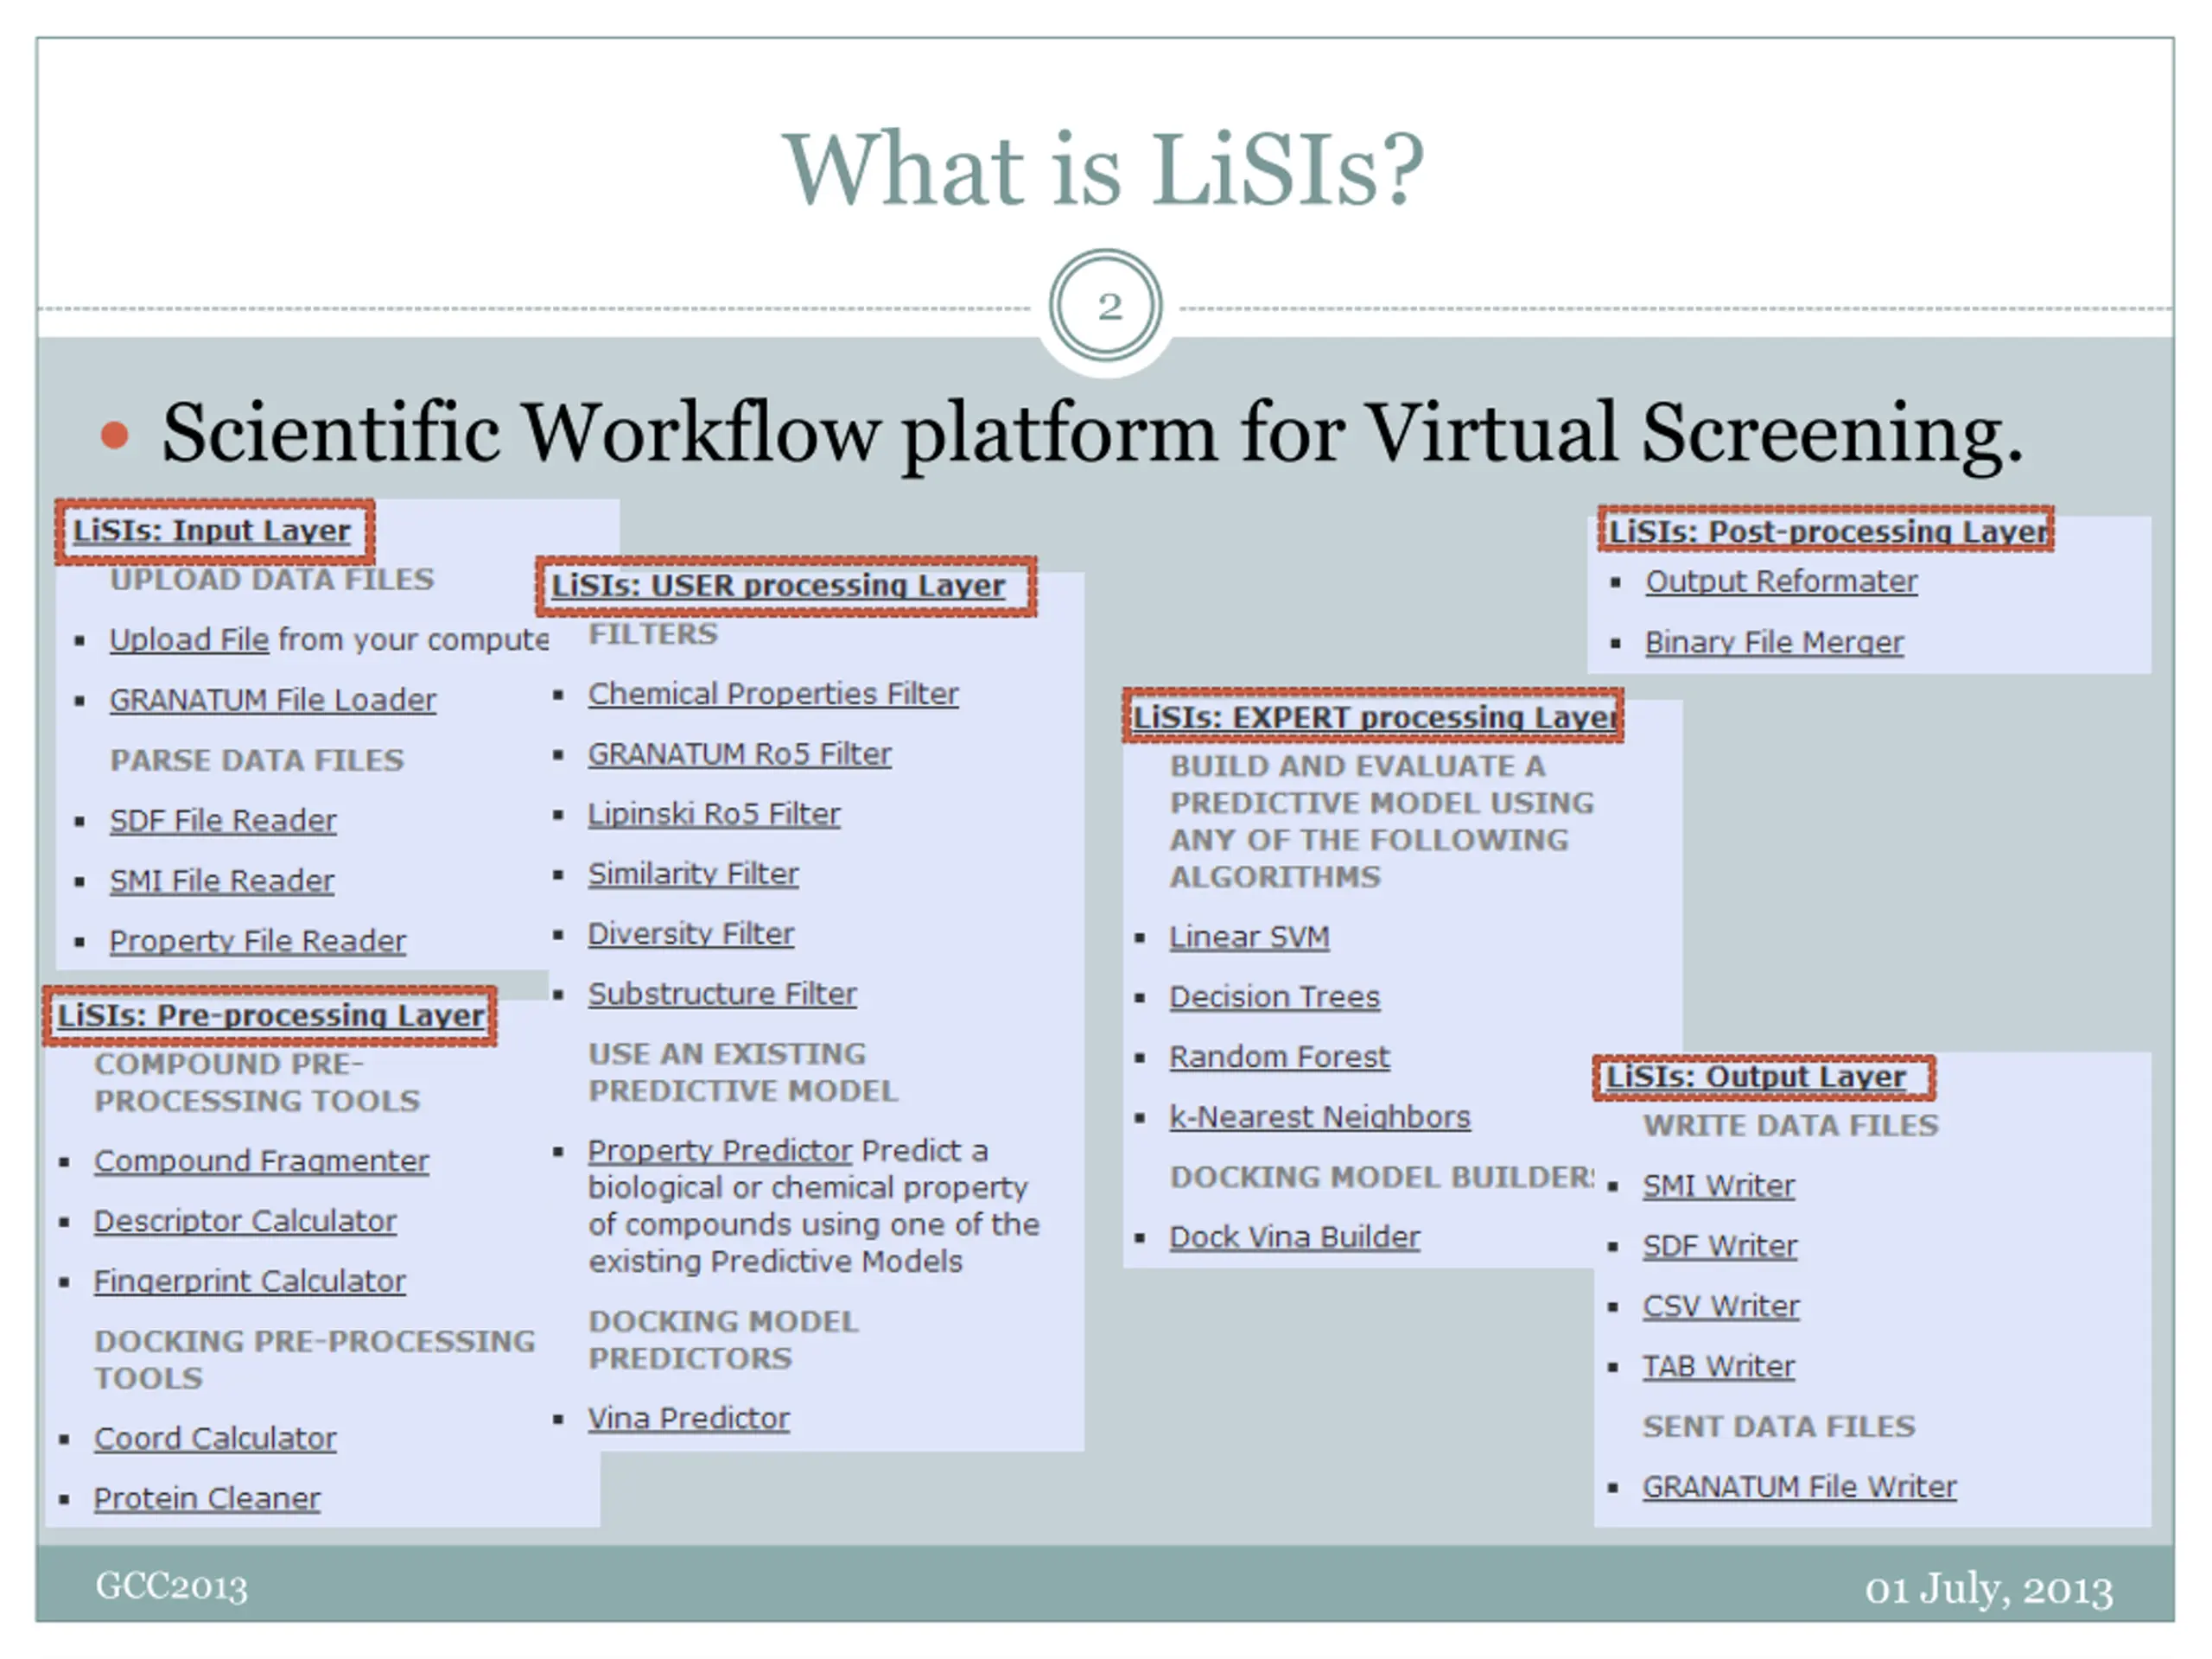Screen dimensions: 2212x1659
Task: Click the 'FILTERS' section heading
Action: pos(653,634)
